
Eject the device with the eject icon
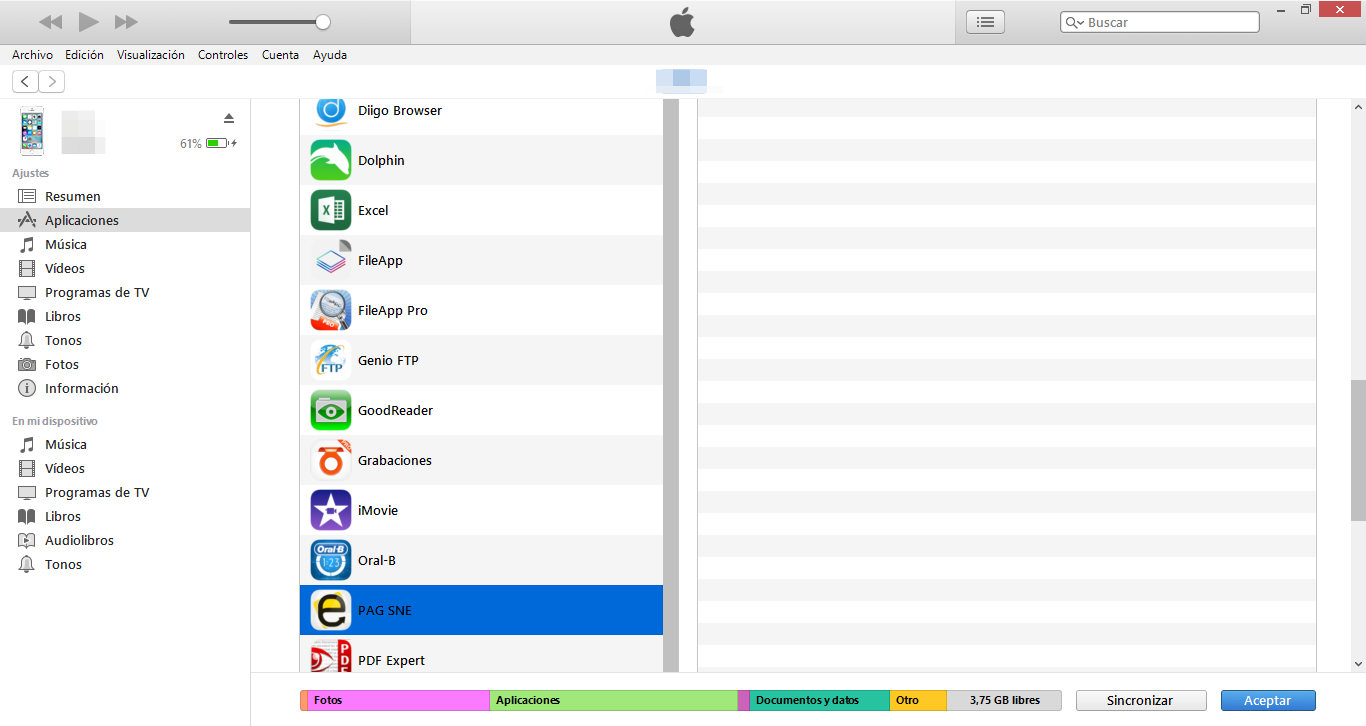click(229, 118)
